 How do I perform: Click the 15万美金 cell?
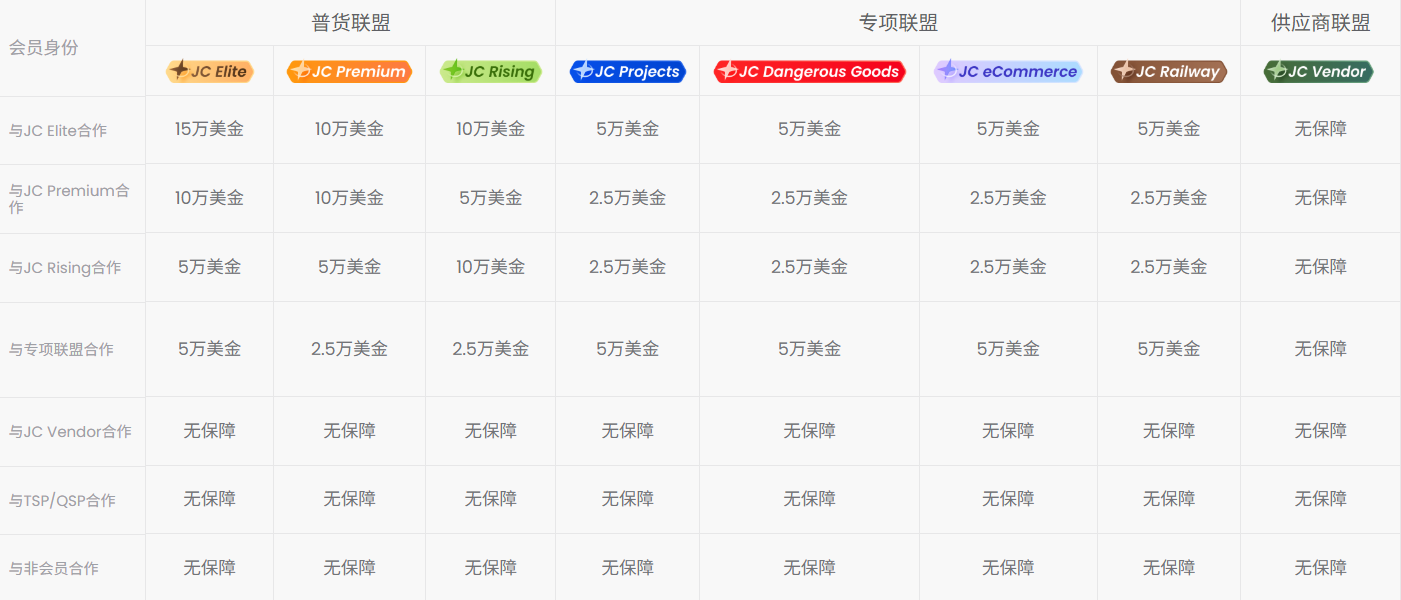point(209,129)
